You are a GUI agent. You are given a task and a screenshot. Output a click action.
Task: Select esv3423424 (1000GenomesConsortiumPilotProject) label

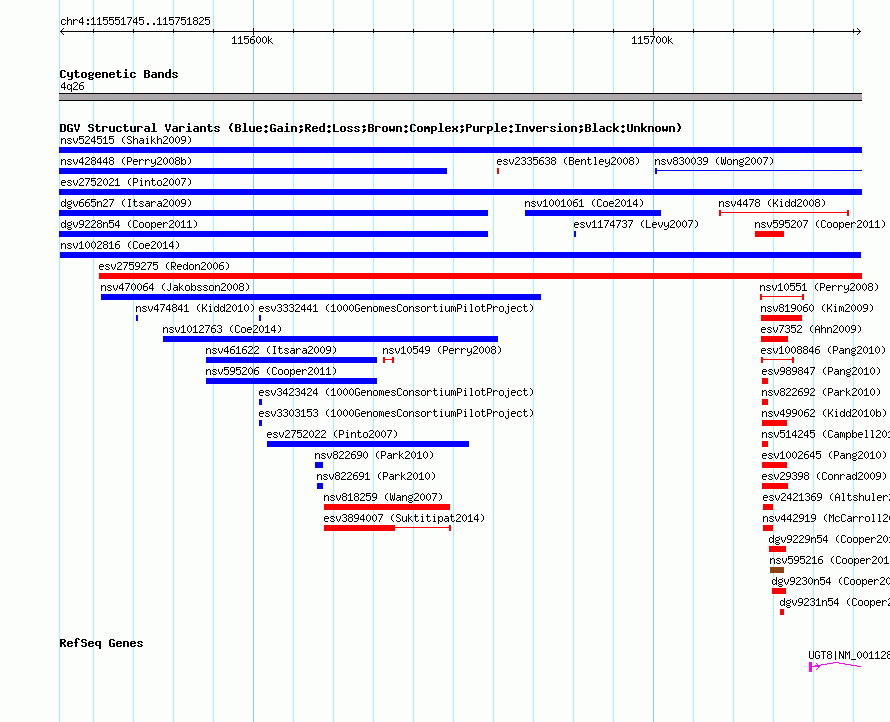pos(396,392)
